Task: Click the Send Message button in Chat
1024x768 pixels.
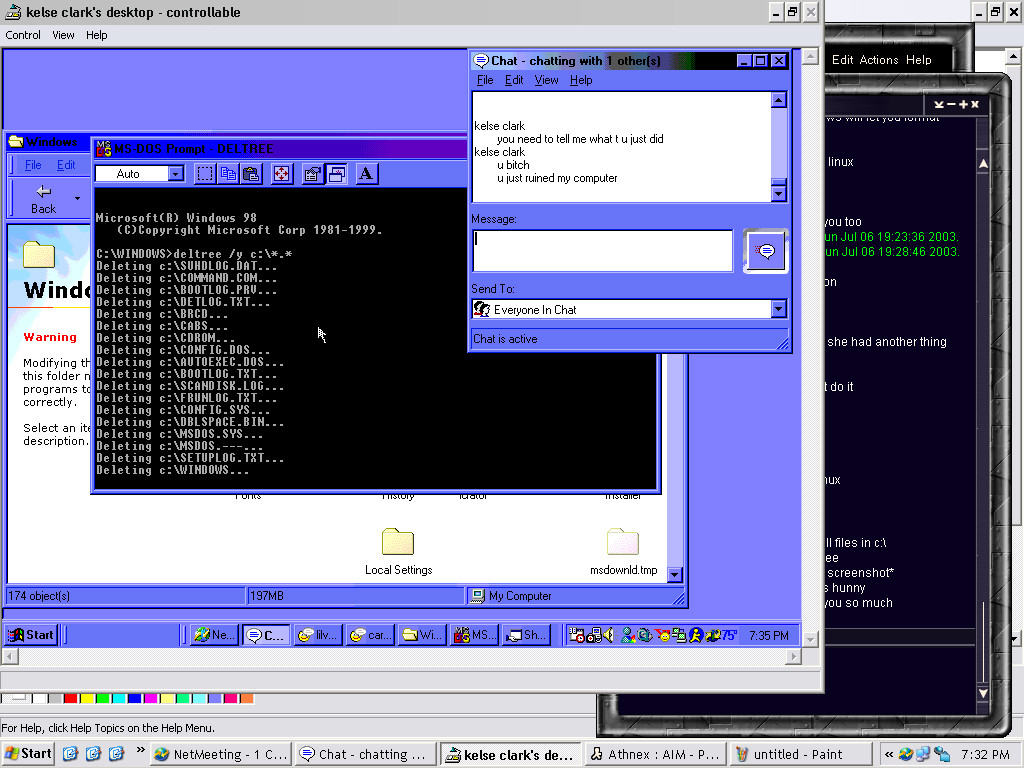Action: tap(765, 251)
